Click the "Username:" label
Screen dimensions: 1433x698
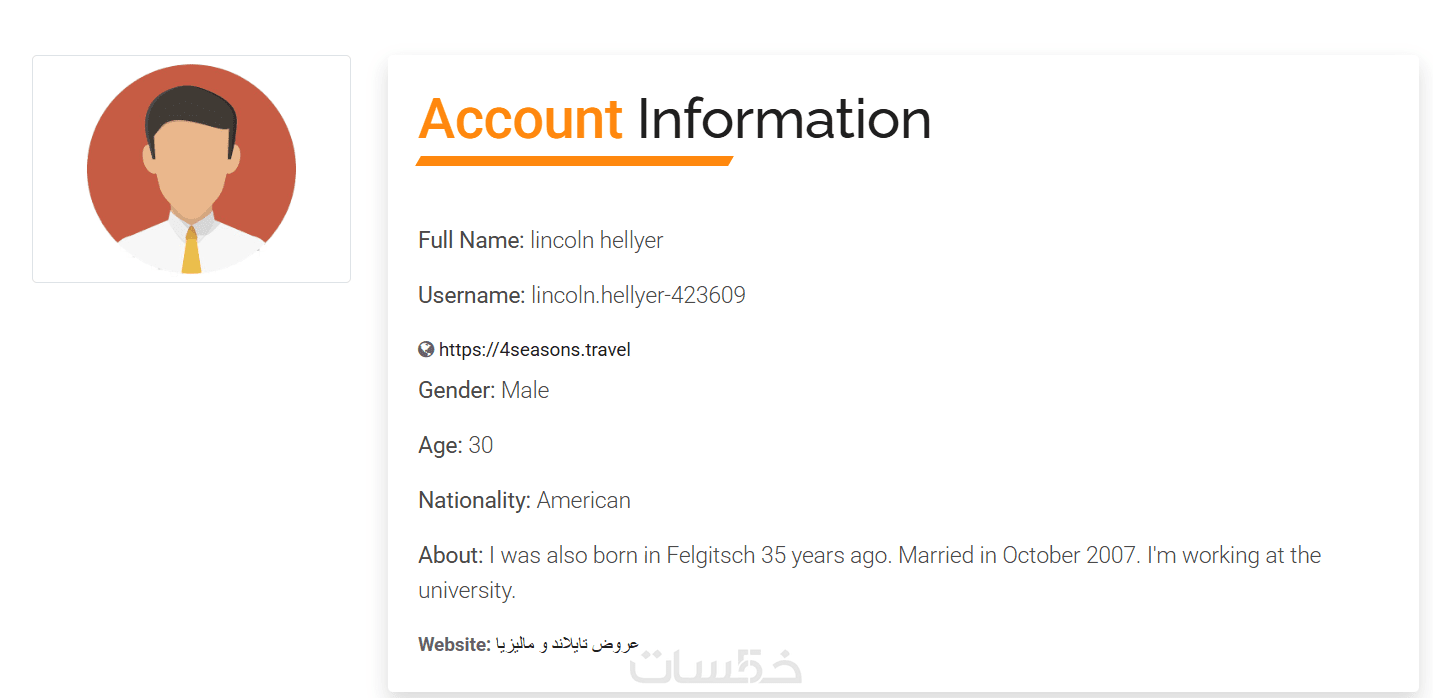click(x=471, y=295)
